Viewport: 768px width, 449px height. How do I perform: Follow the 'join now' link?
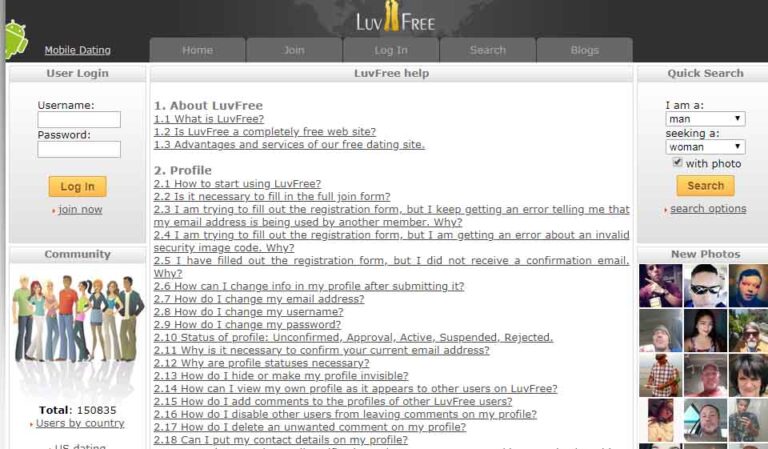(80, 210)
